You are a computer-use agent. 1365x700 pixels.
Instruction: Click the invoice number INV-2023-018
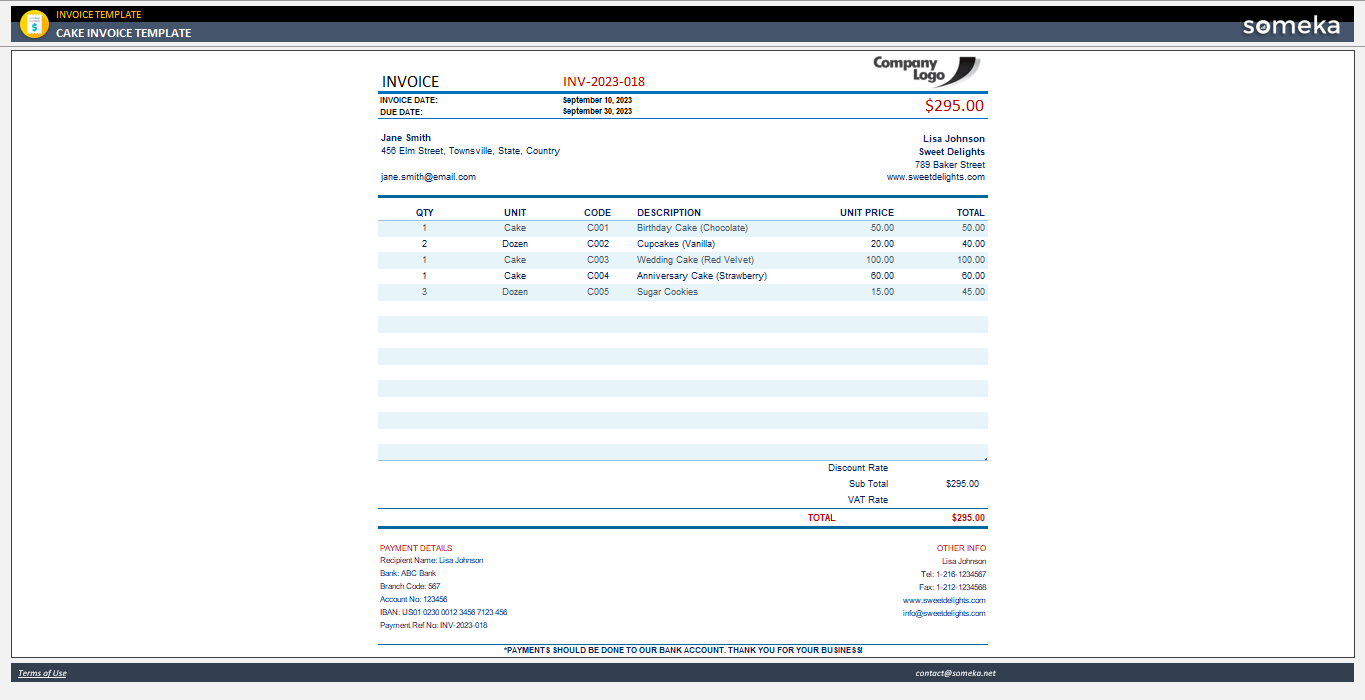605,81
